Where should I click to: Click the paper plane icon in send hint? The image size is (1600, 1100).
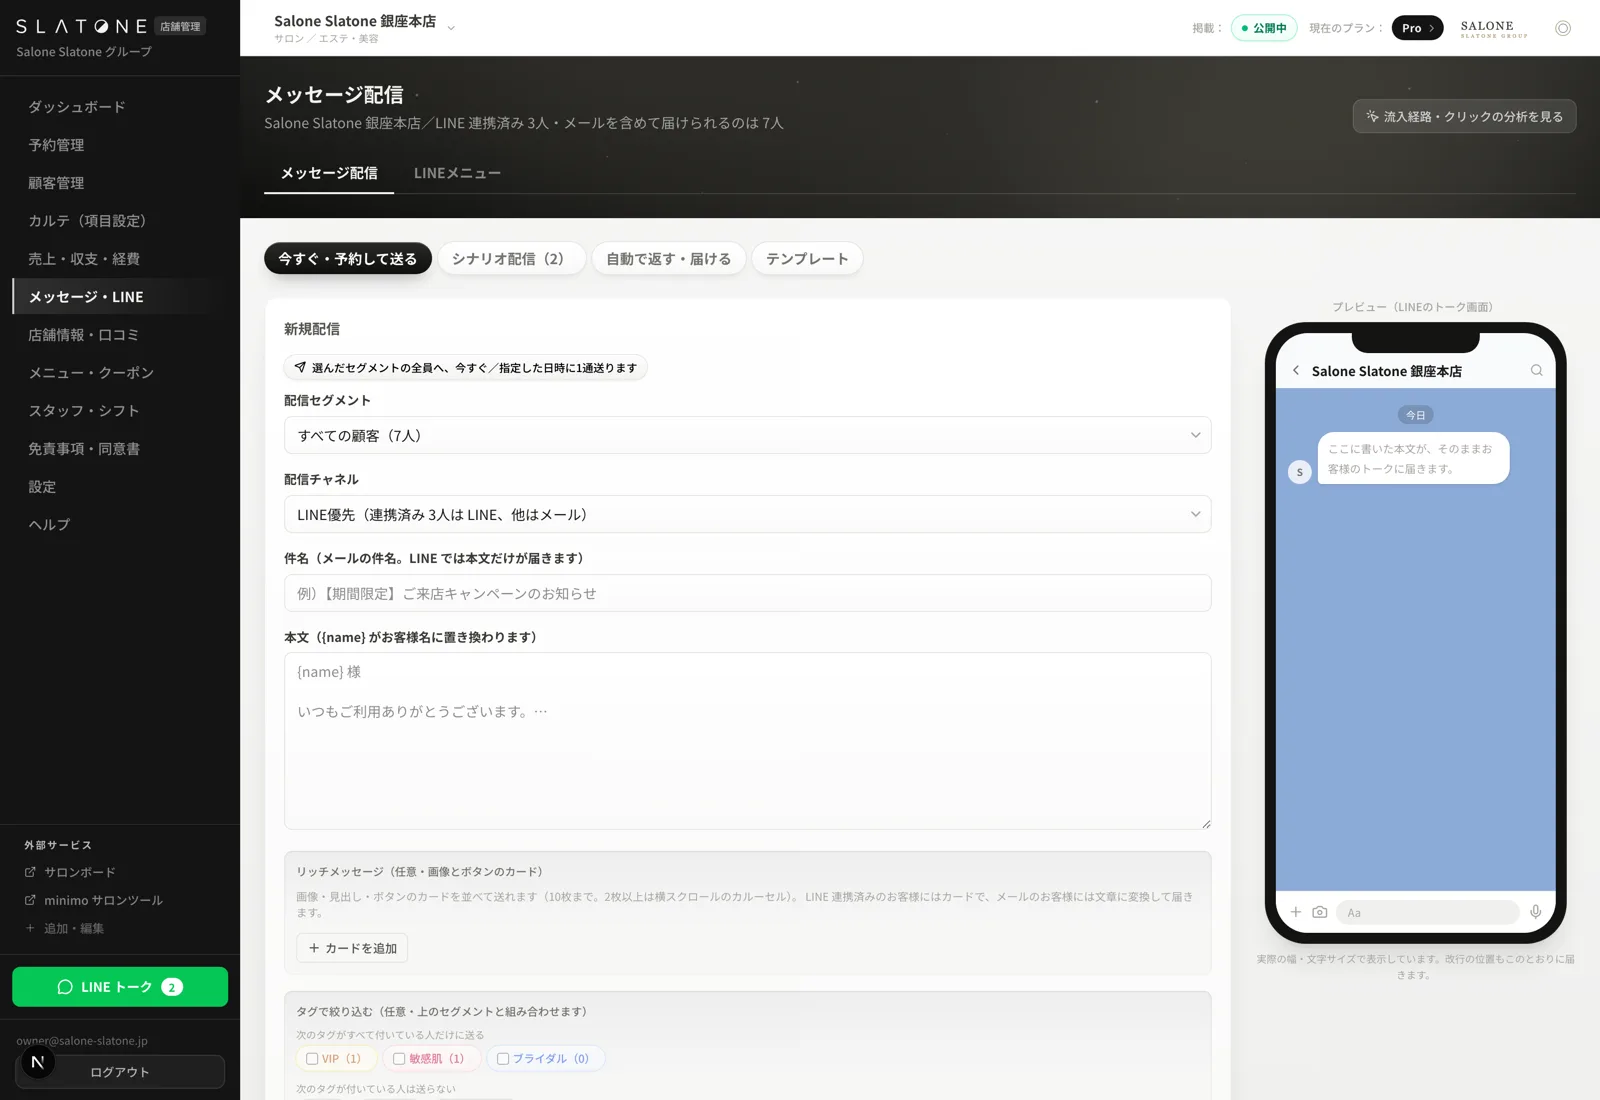click(300, 367)
